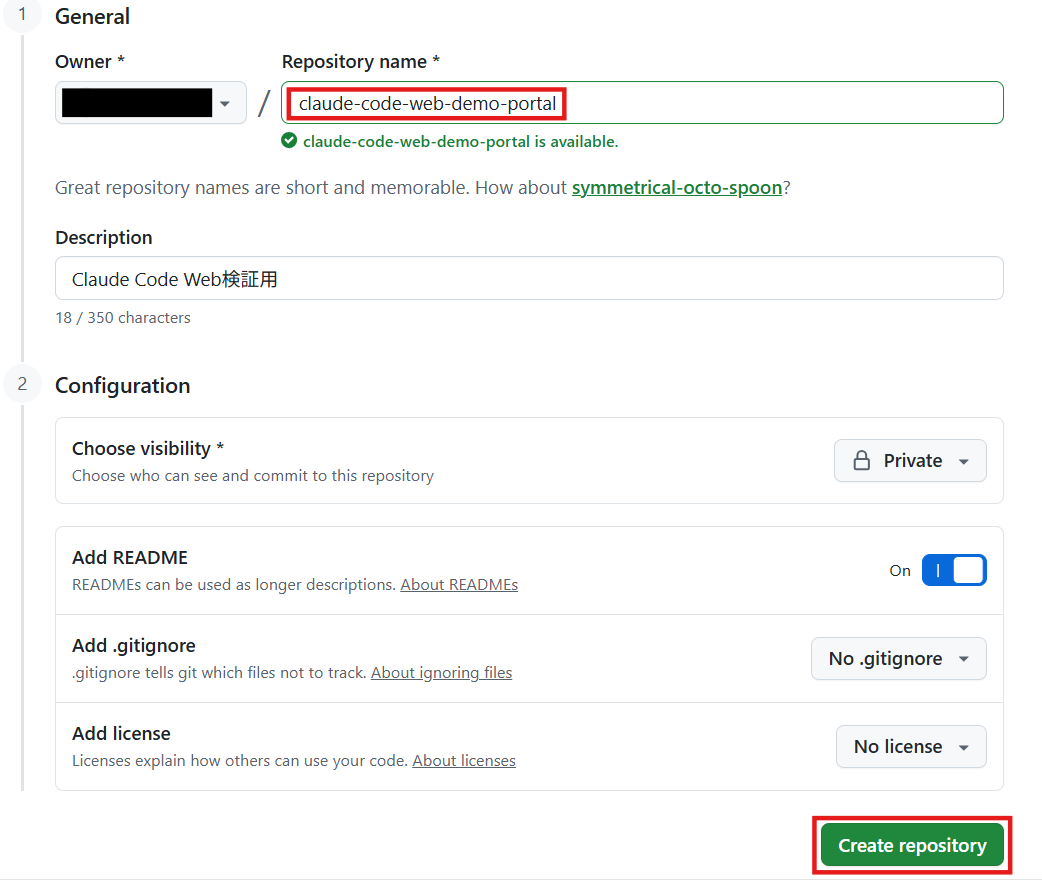Screen dimensions: 1042x880
Task: Open the No .gitignore template dropdown
Action: [898, 659]
